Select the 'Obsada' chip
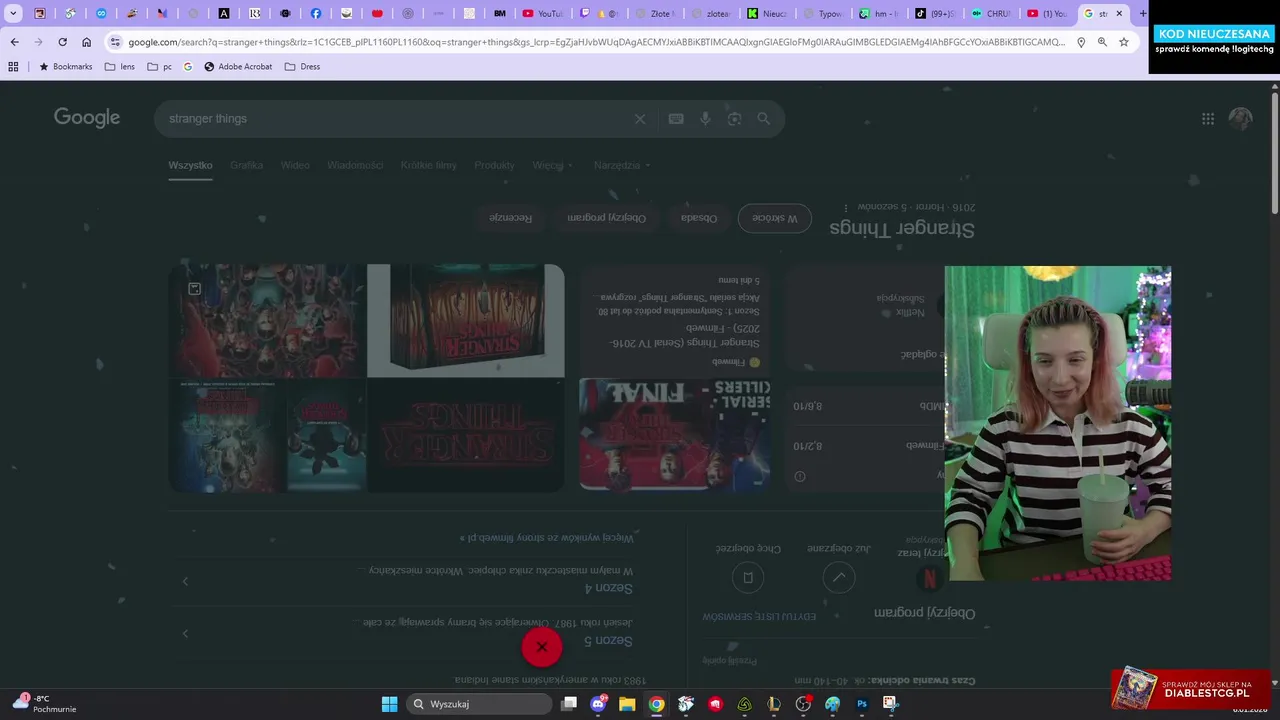The height and width of the screenshot is (720, 1280). tap(699, 218)
